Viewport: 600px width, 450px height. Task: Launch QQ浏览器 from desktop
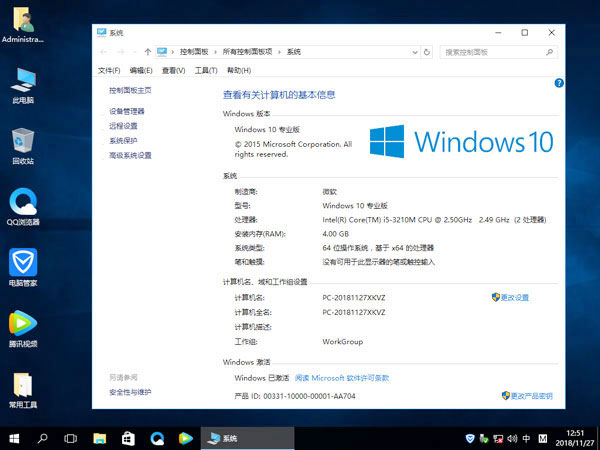[x=23, y=207]
